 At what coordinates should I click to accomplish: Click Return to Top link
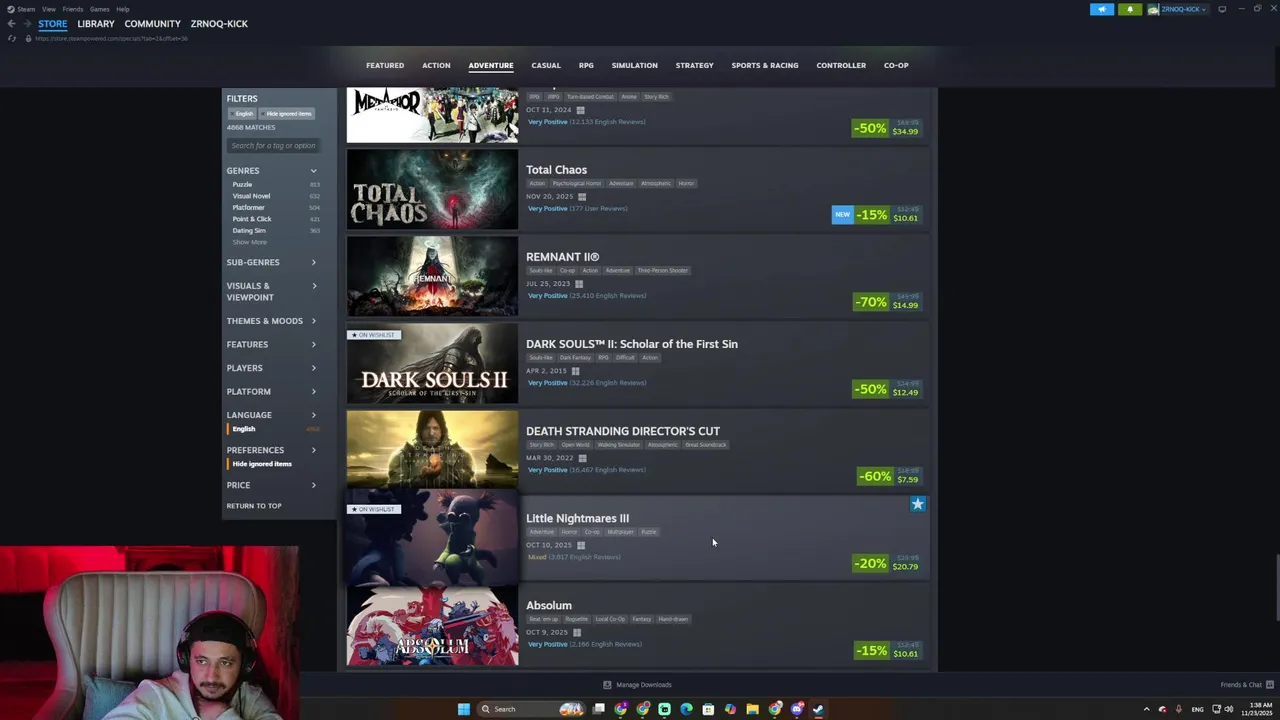254,506
